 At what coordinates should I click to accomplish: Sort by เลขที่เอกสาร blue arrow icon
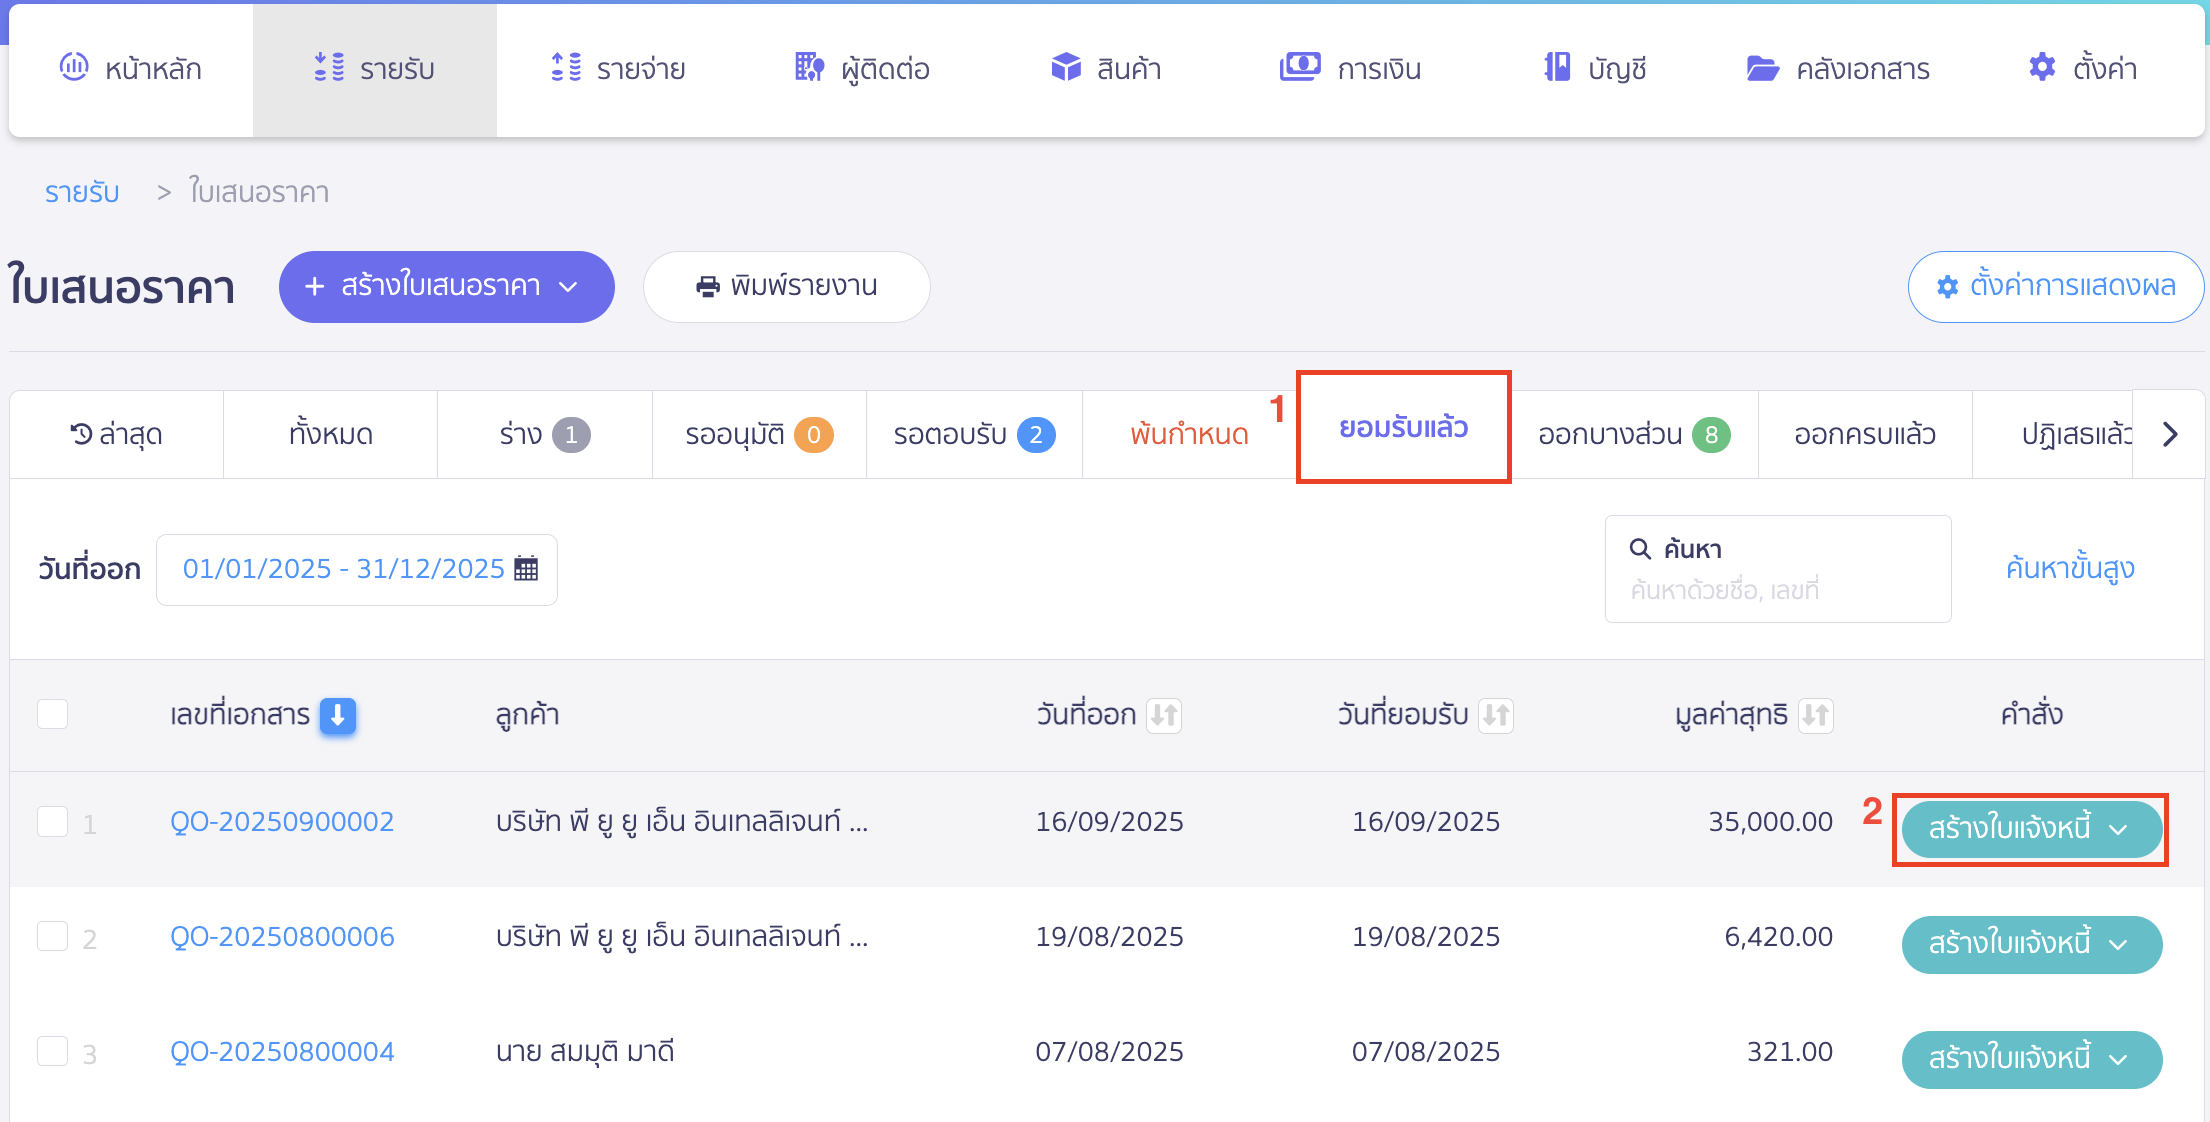pyautogui.click(x=338, y=715)
